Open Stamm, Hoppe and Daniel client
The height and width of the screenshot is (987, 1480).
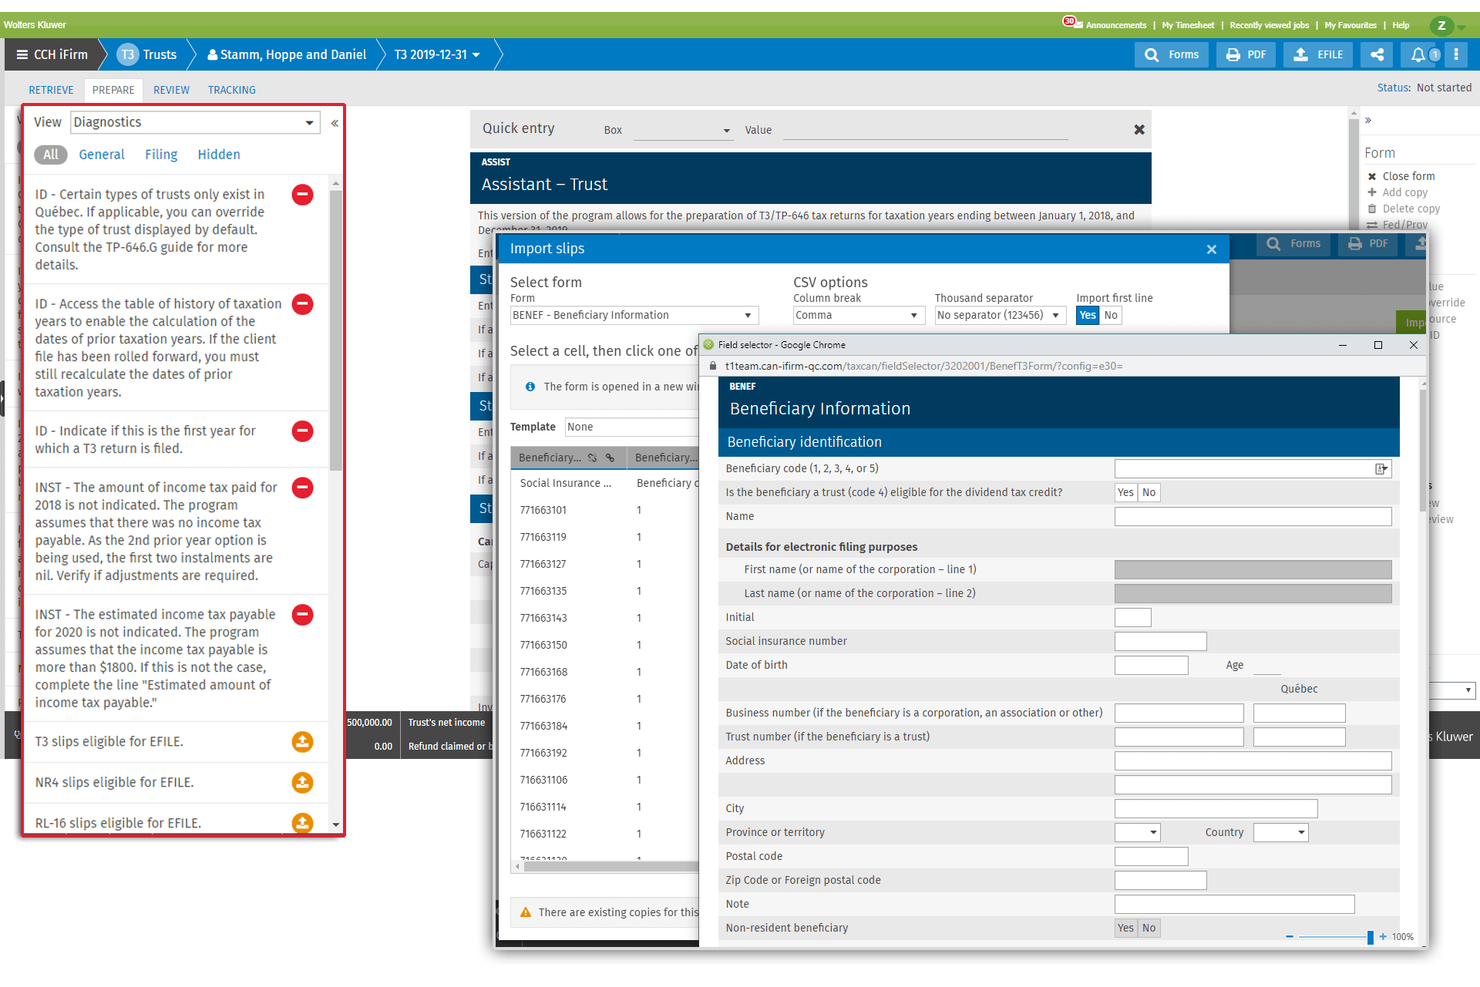[x=286, y=55]
